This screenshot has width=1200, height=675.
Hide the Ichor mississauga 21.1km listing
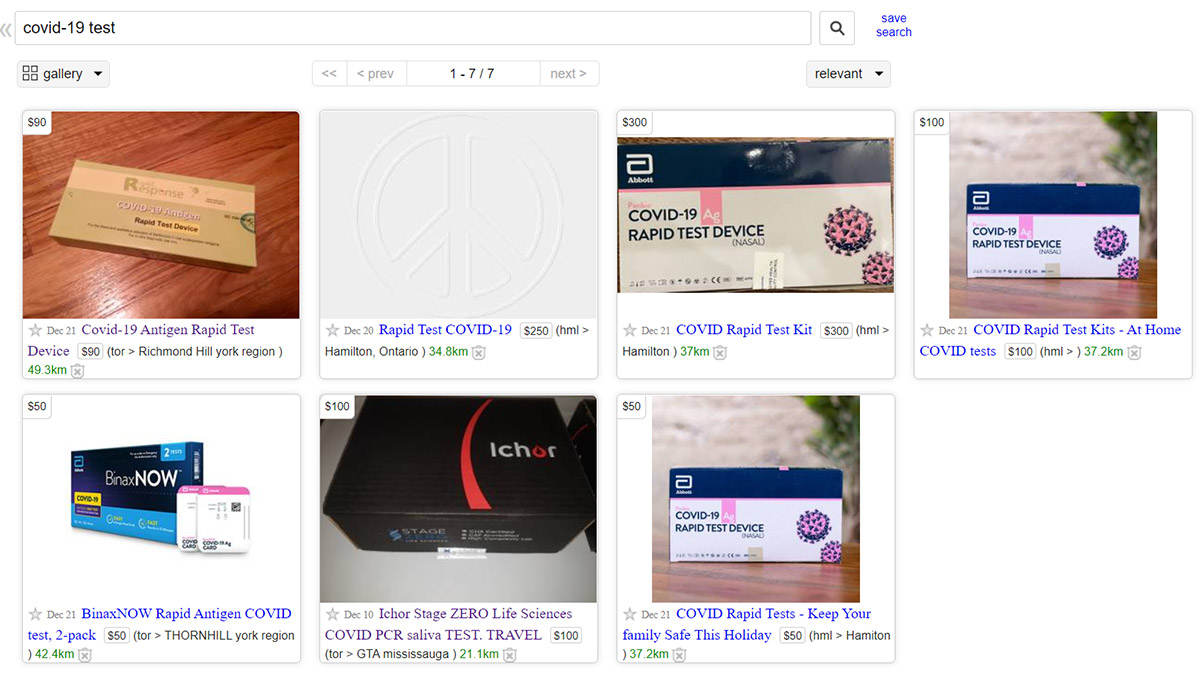pyautogui.click(x=510, y=655)
